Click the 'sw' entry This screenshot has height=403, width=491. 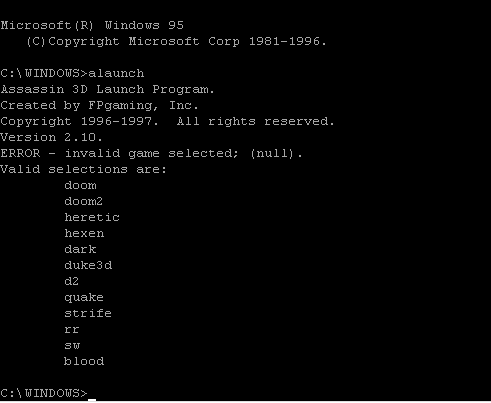click(x=72, y=346)
